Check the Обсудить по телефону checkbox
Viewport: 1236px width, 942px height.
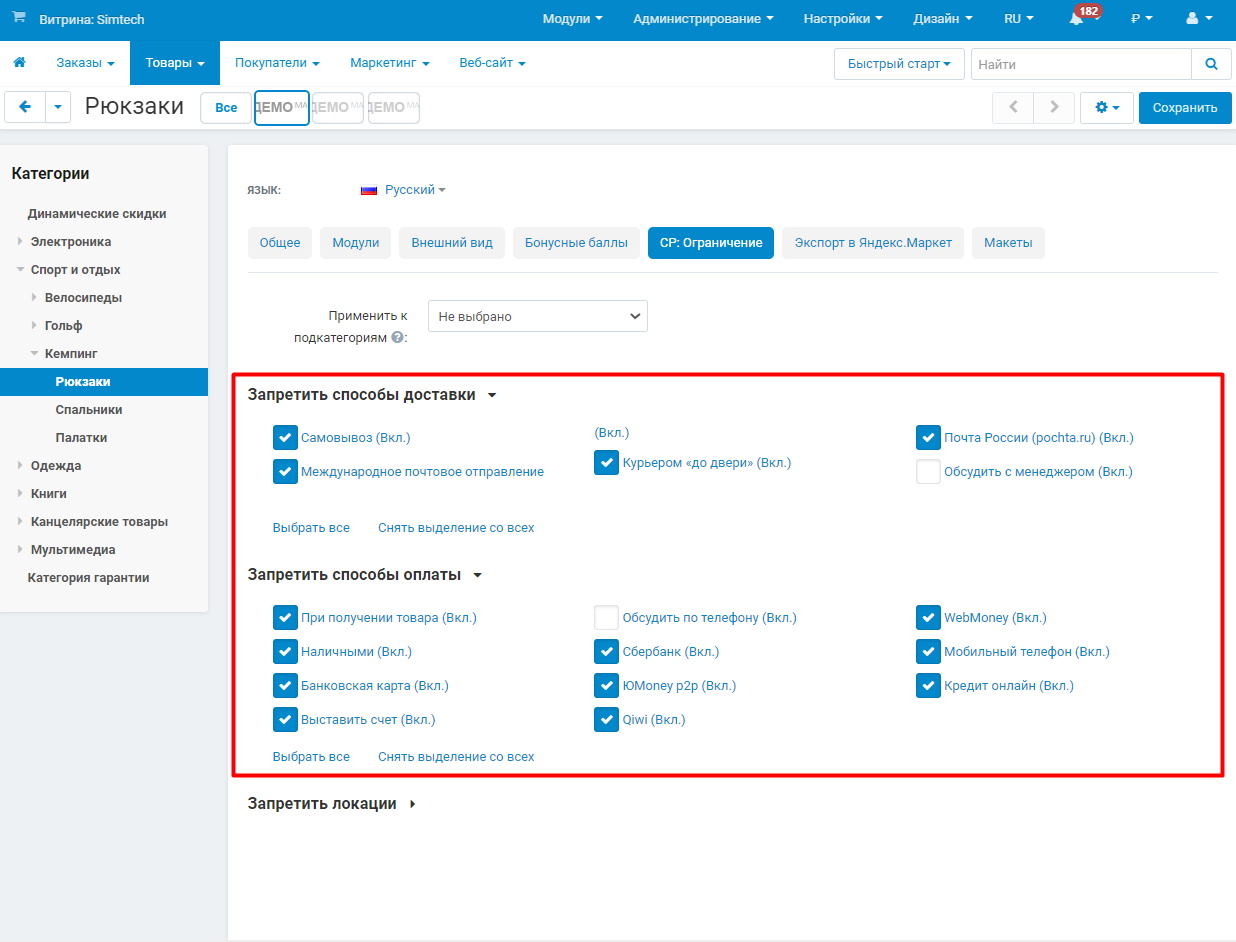tap(607, 618)
